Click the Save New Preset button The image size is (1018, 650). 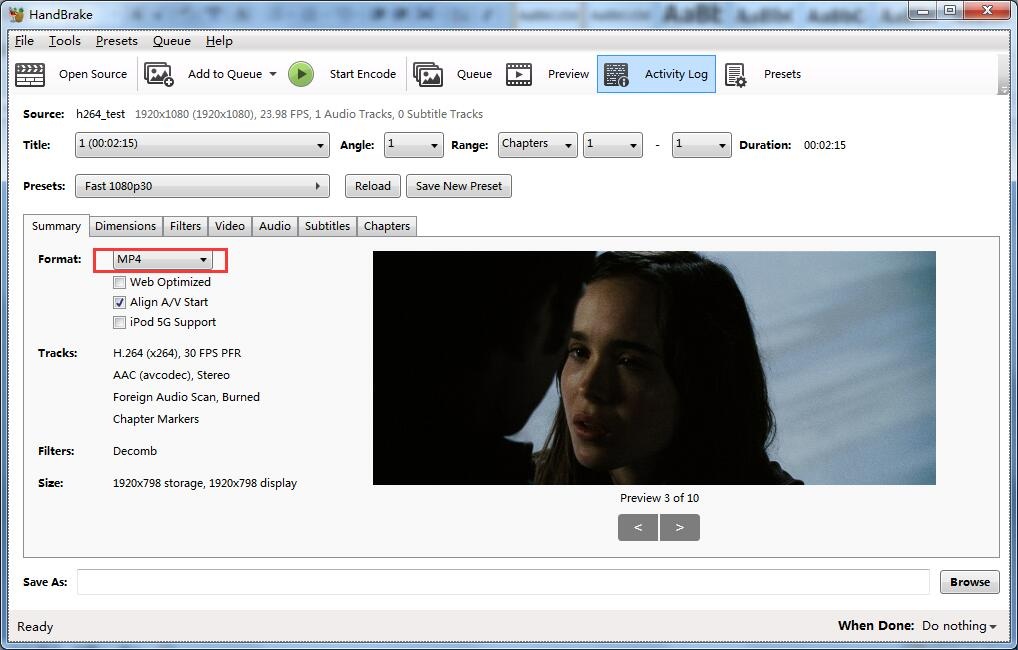[459, 186]
